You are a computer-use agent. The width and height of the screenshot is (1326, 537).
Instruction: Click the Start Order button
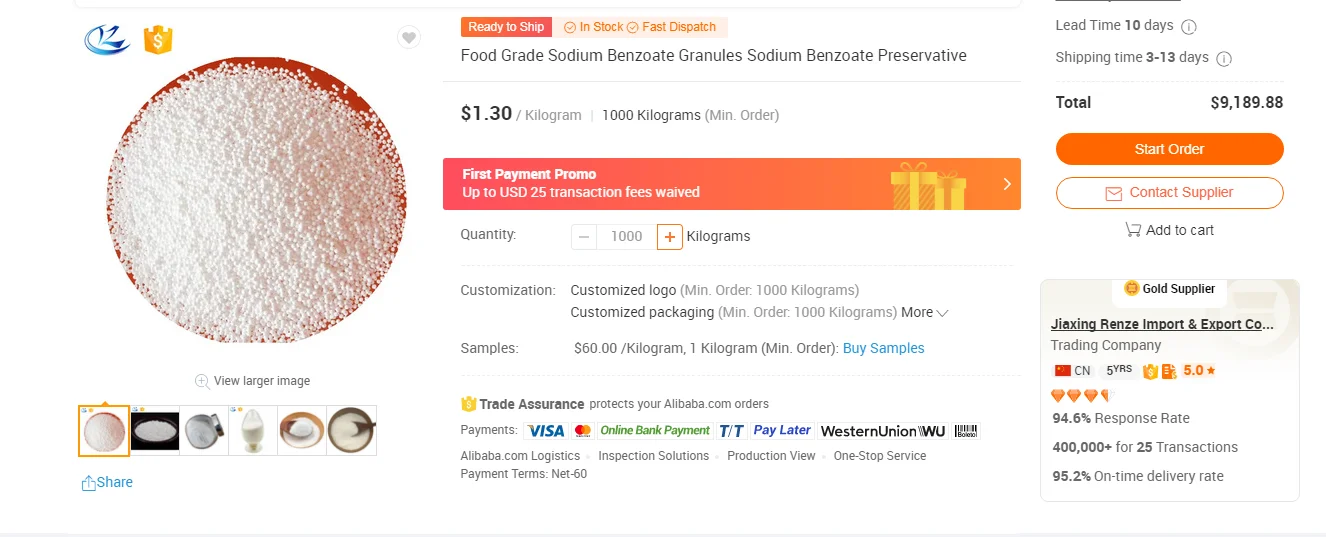pyautogui.click(x=1169, y=149)
